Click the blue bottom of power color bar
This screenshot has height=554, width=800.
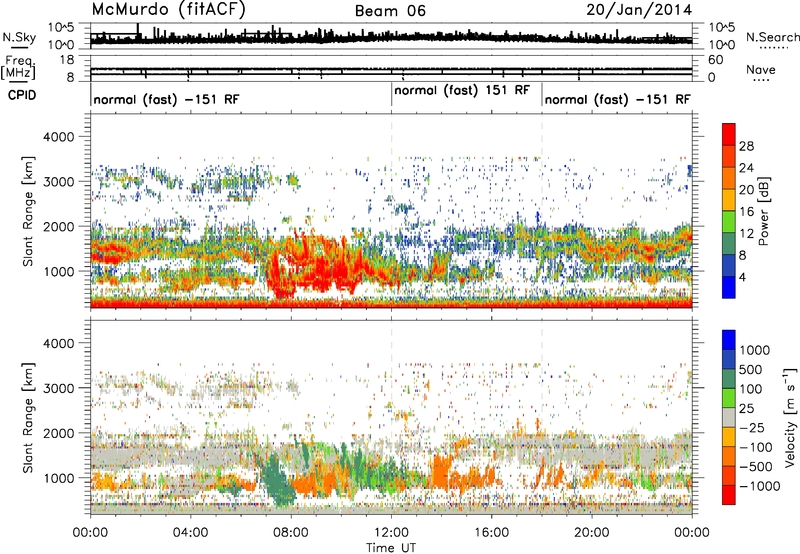(729, 289)
